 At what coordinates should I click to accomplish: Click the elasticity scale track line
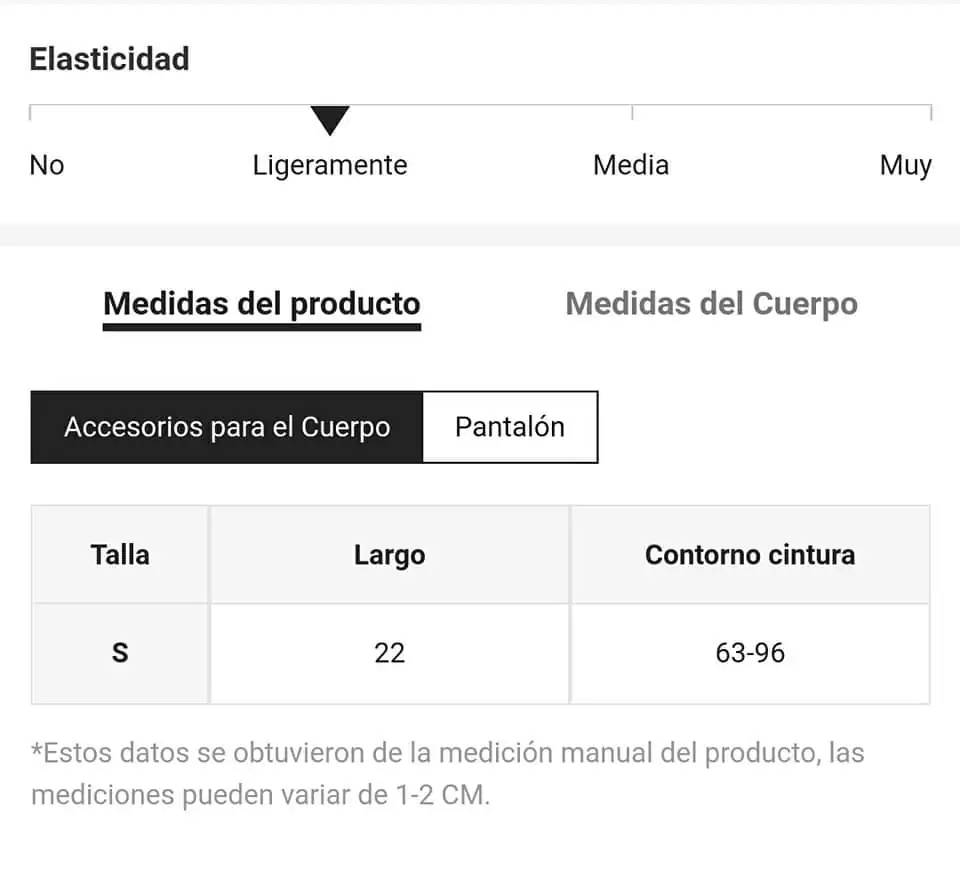click(481, 105)
